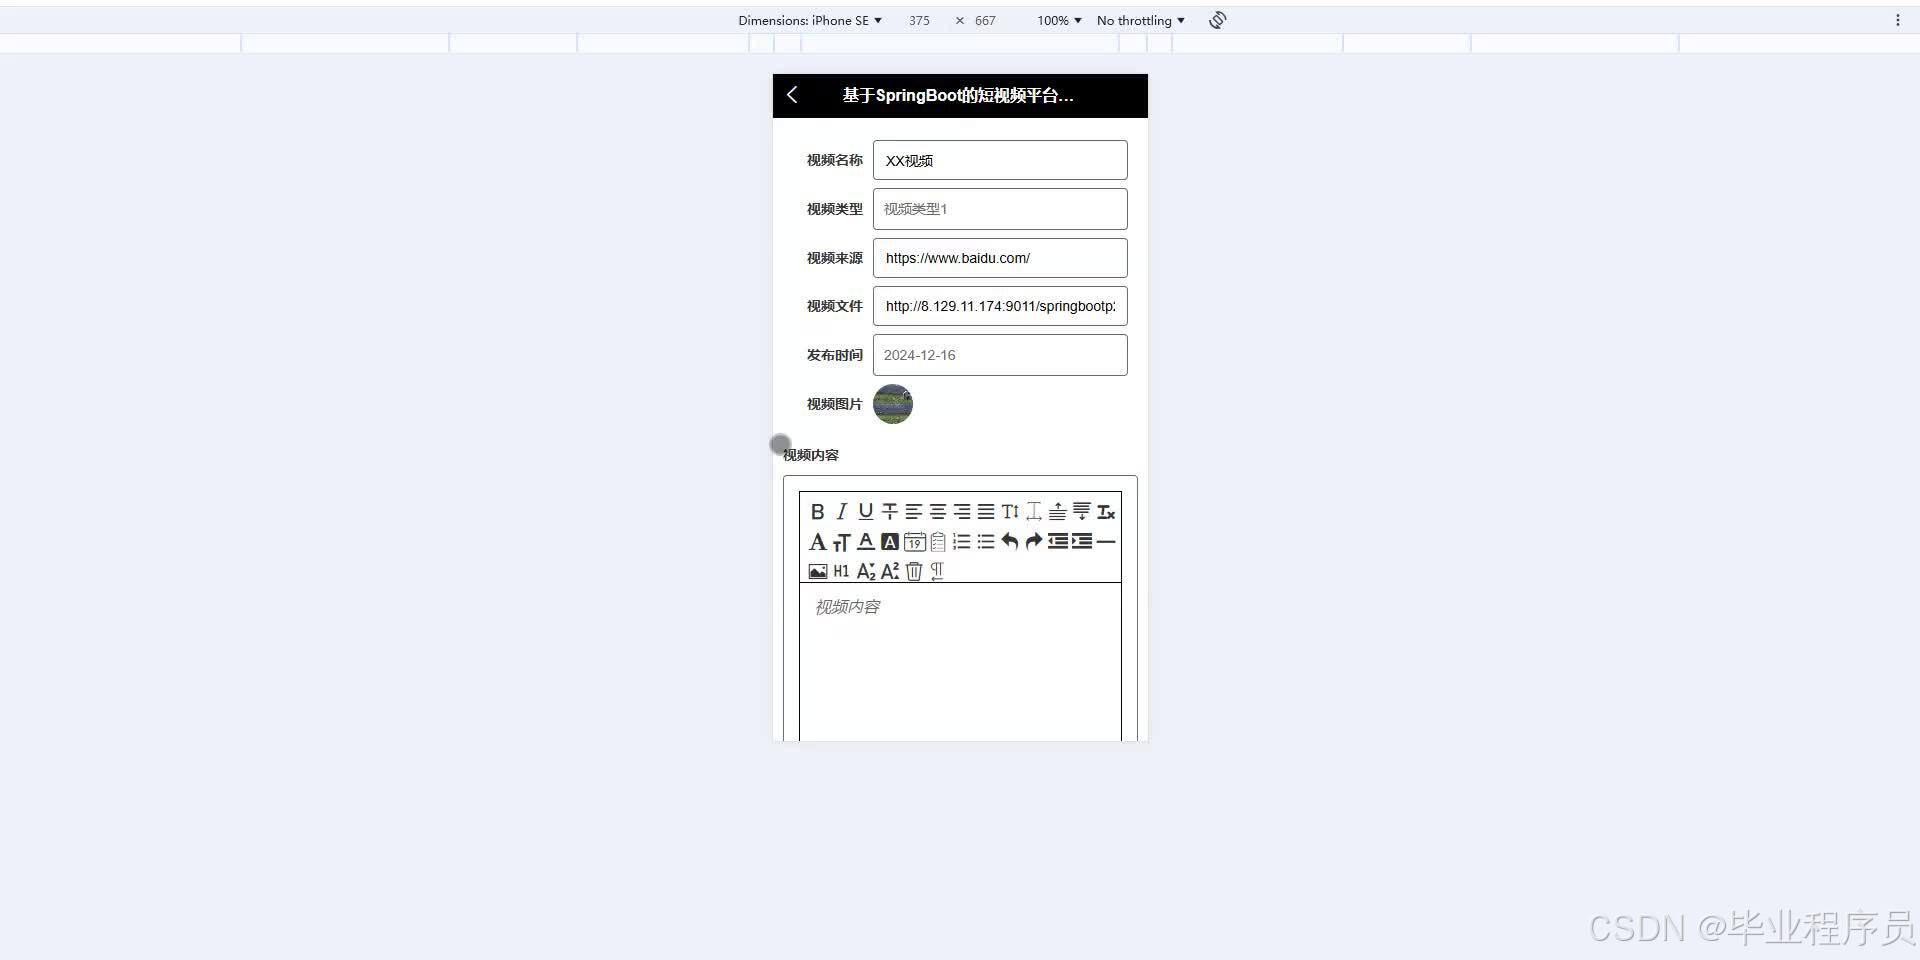Apply superscript formatting in the editor
The height and width of the screenshot is (960, 1920).
point(889,571)
